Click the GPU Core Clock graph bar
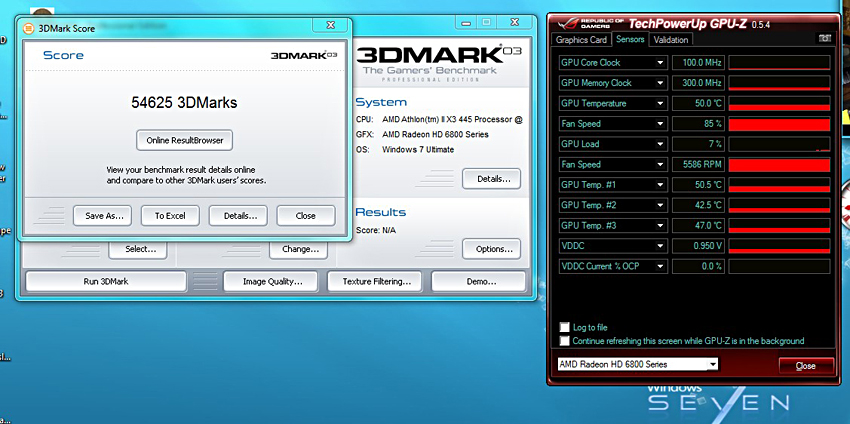Screen dimensions: 850x424 point(779,62)
